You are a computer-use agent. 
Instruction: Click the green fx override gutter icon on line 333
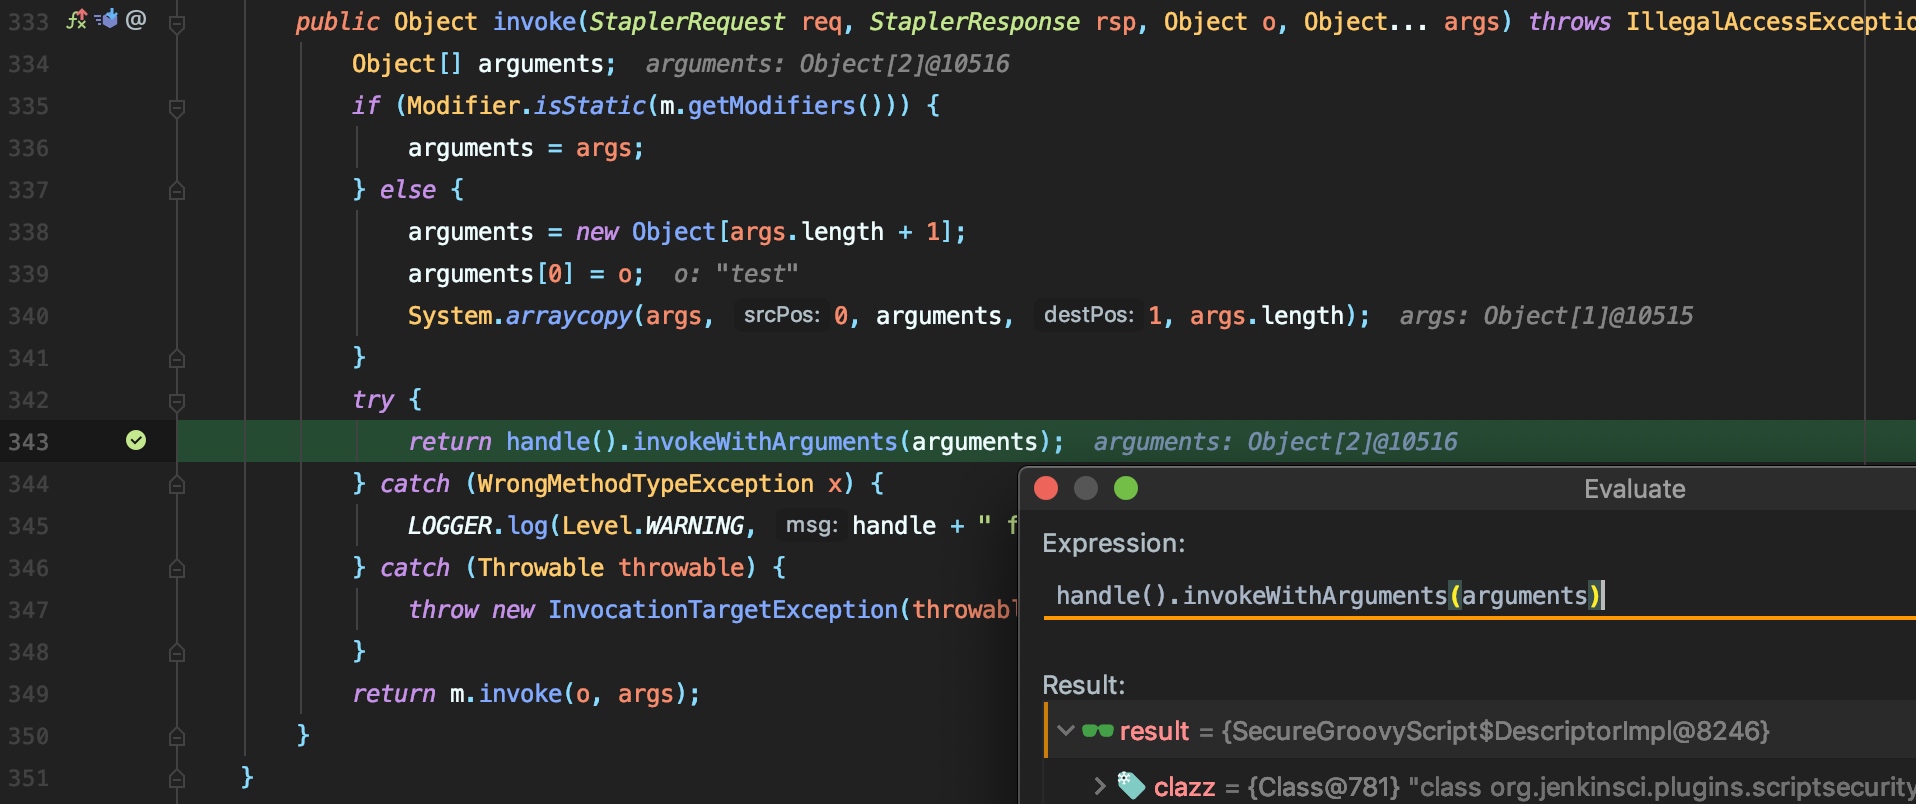(x=77, y=19)
